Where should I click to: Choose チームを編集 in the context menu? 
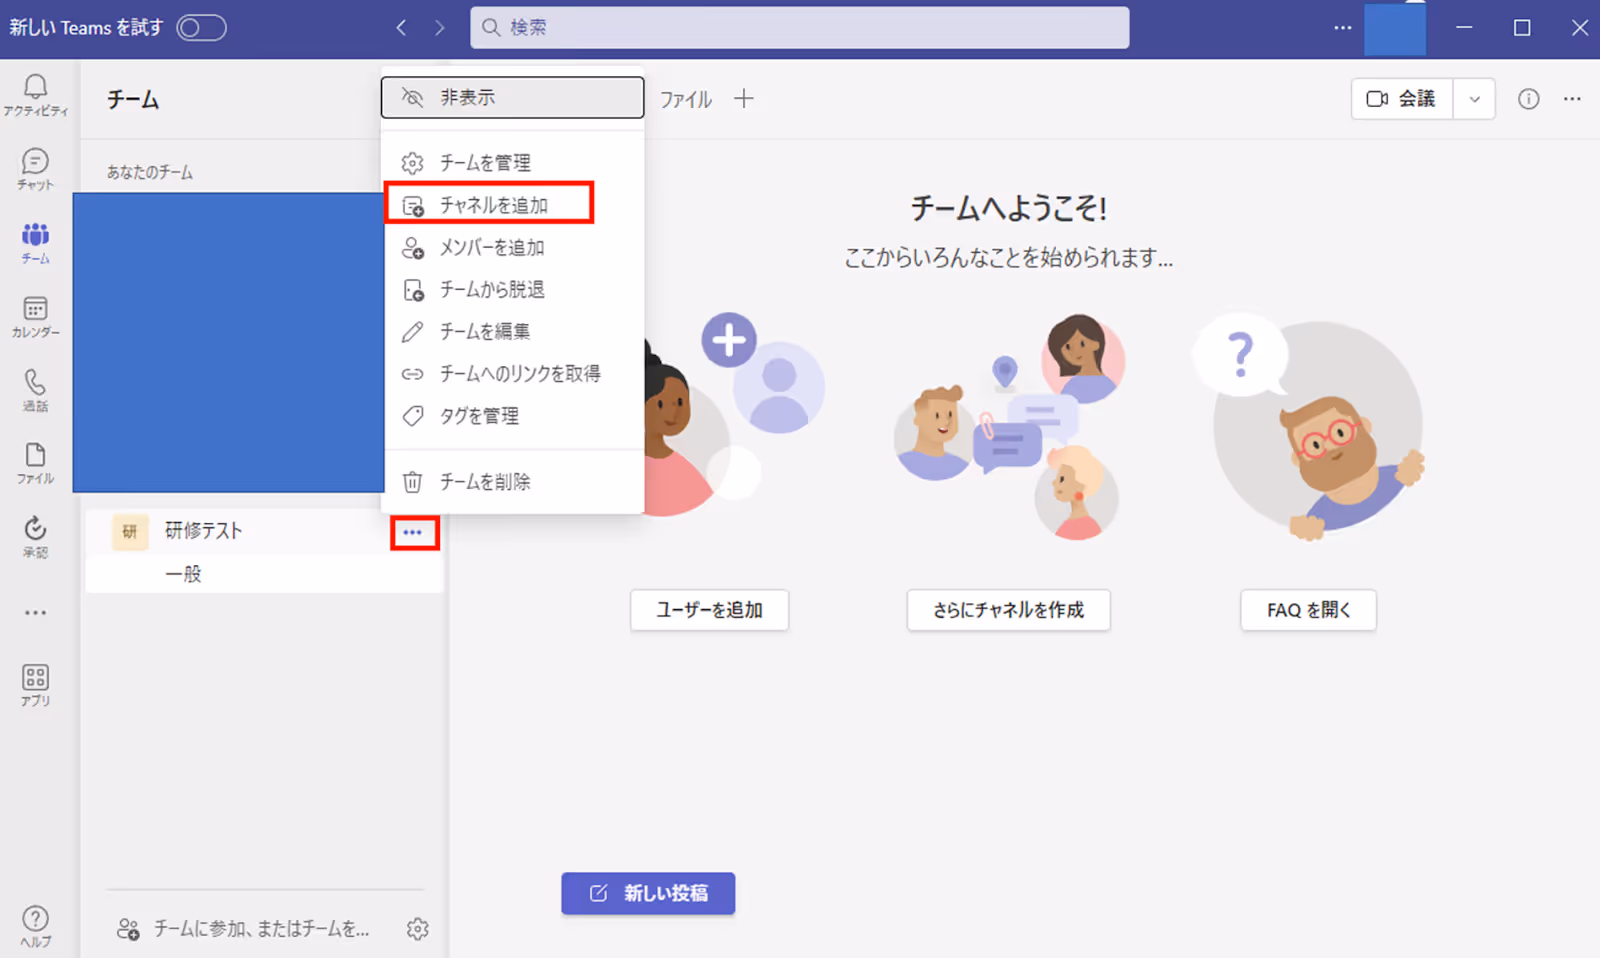point(512,331)
